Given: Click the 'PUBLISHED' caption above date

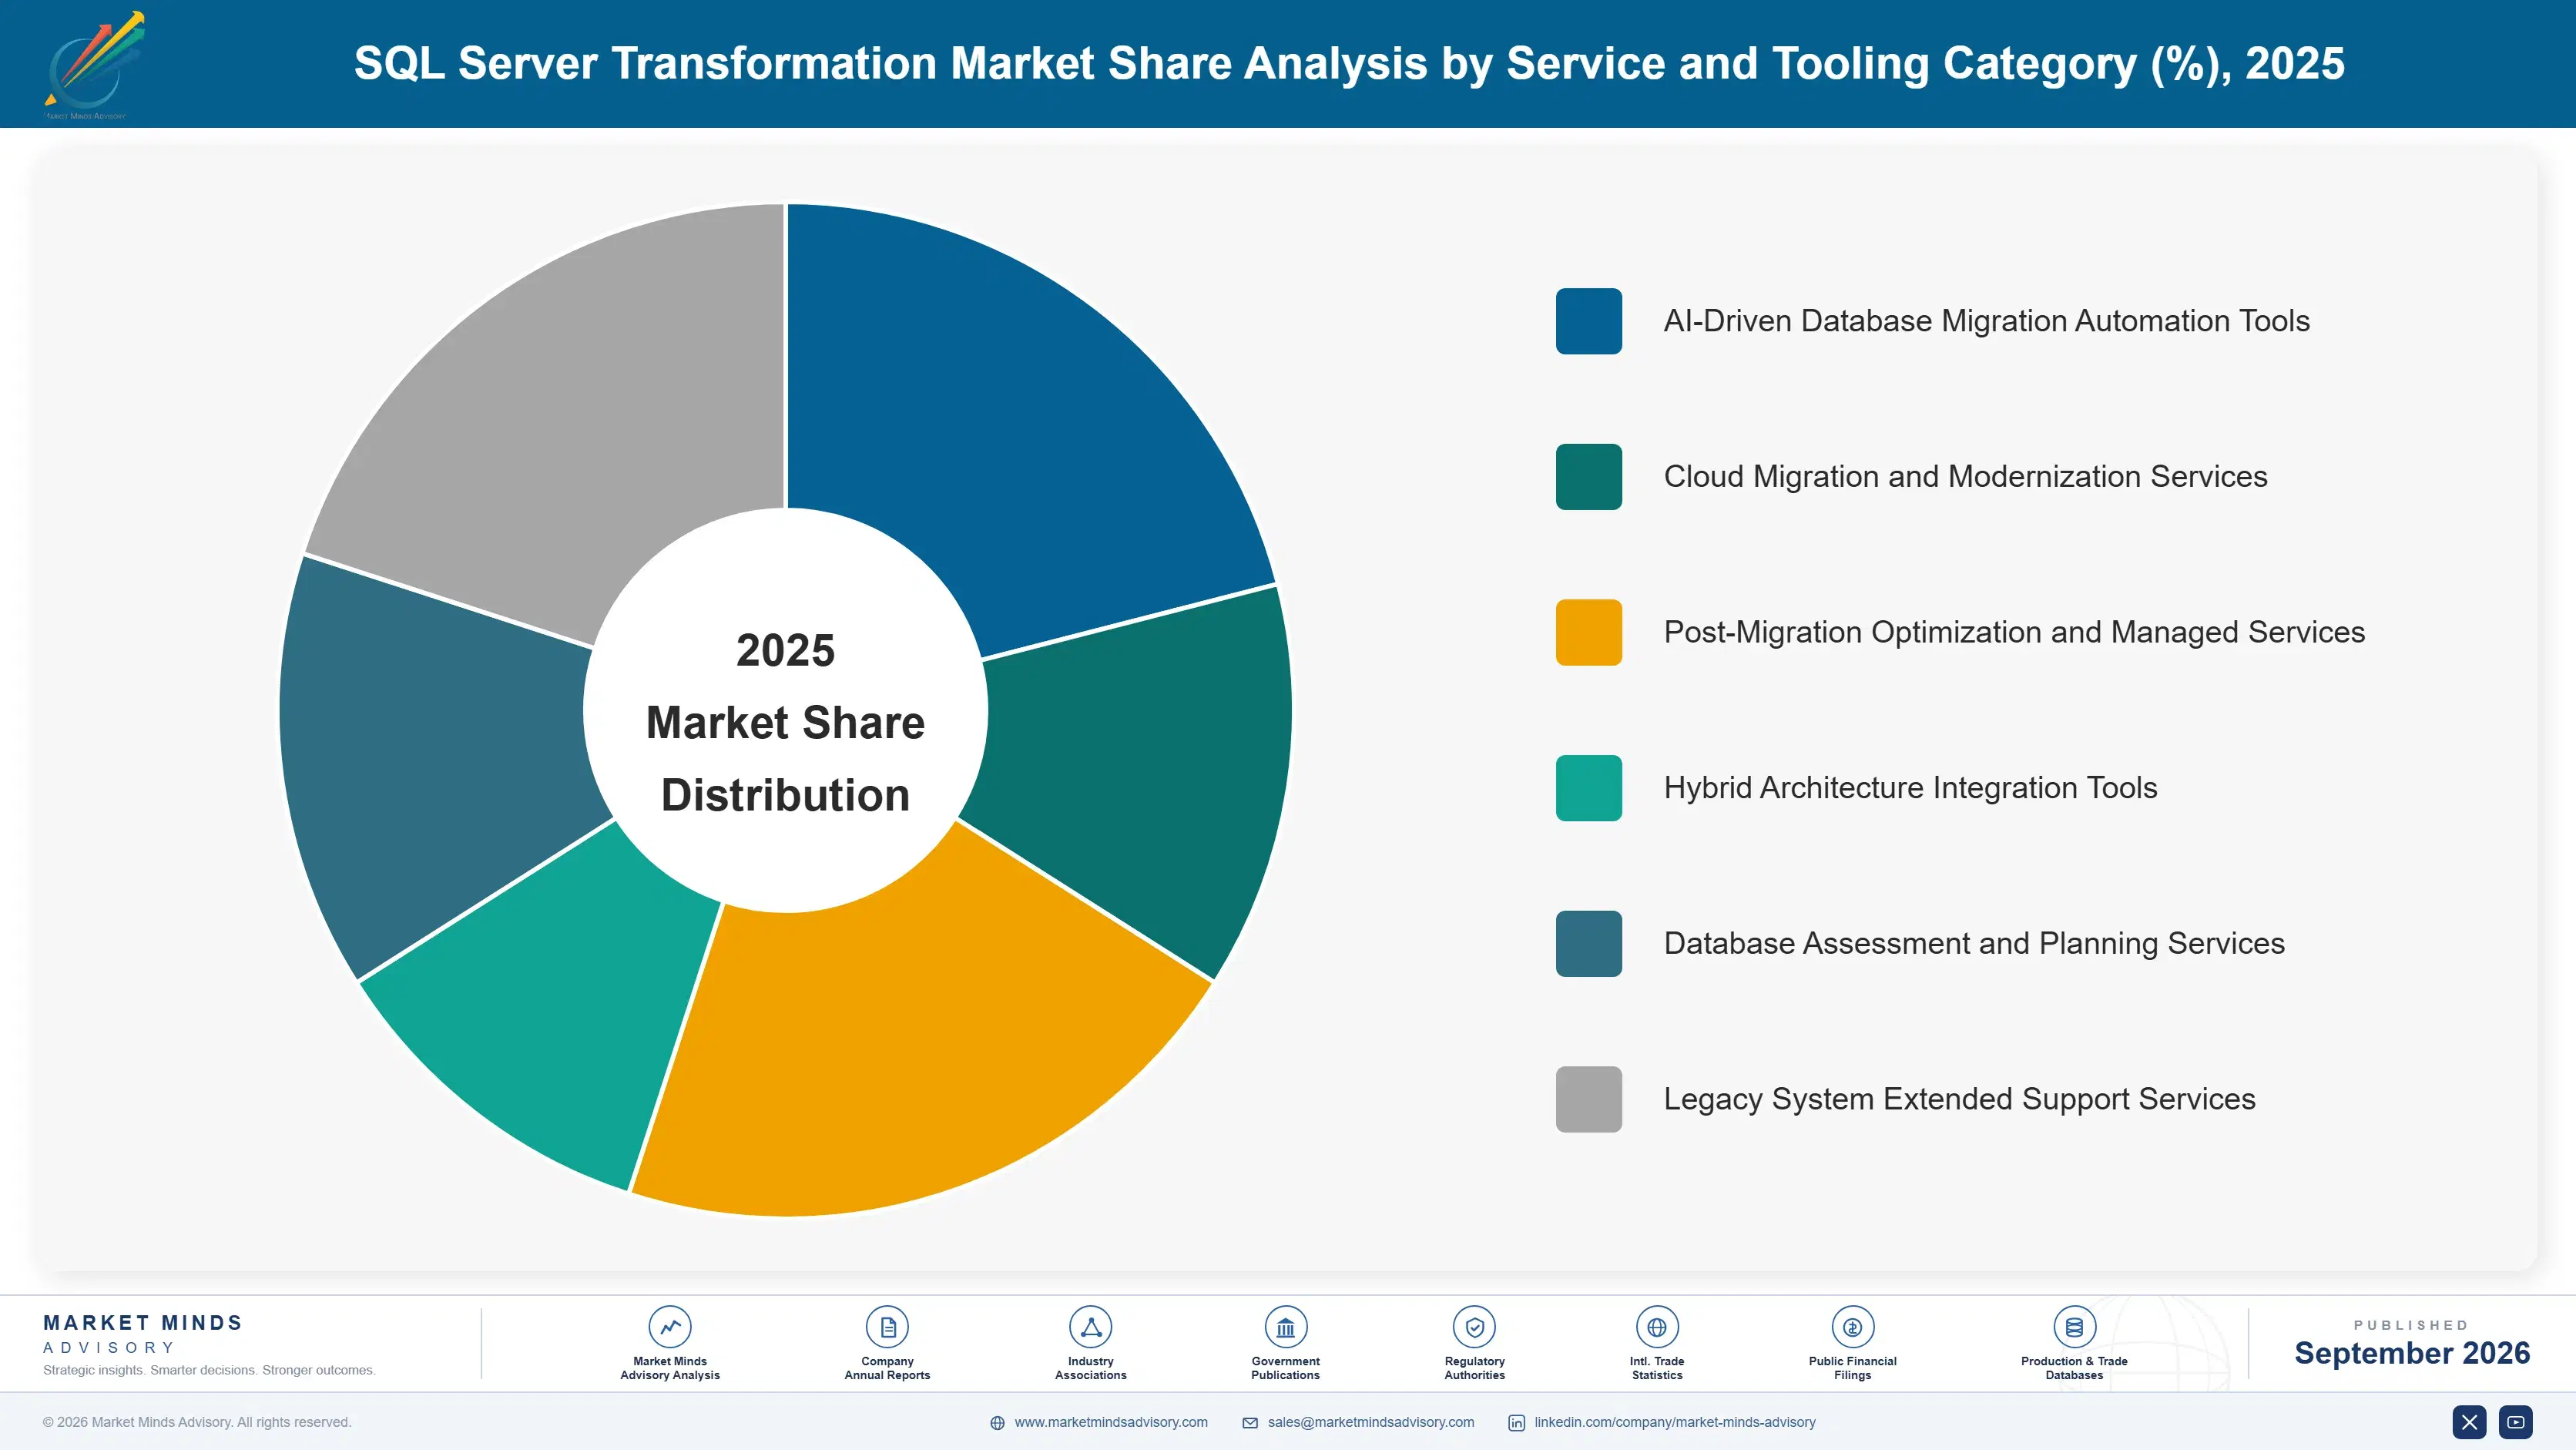Looking at the screenshot, I should click(2411, 1325).
